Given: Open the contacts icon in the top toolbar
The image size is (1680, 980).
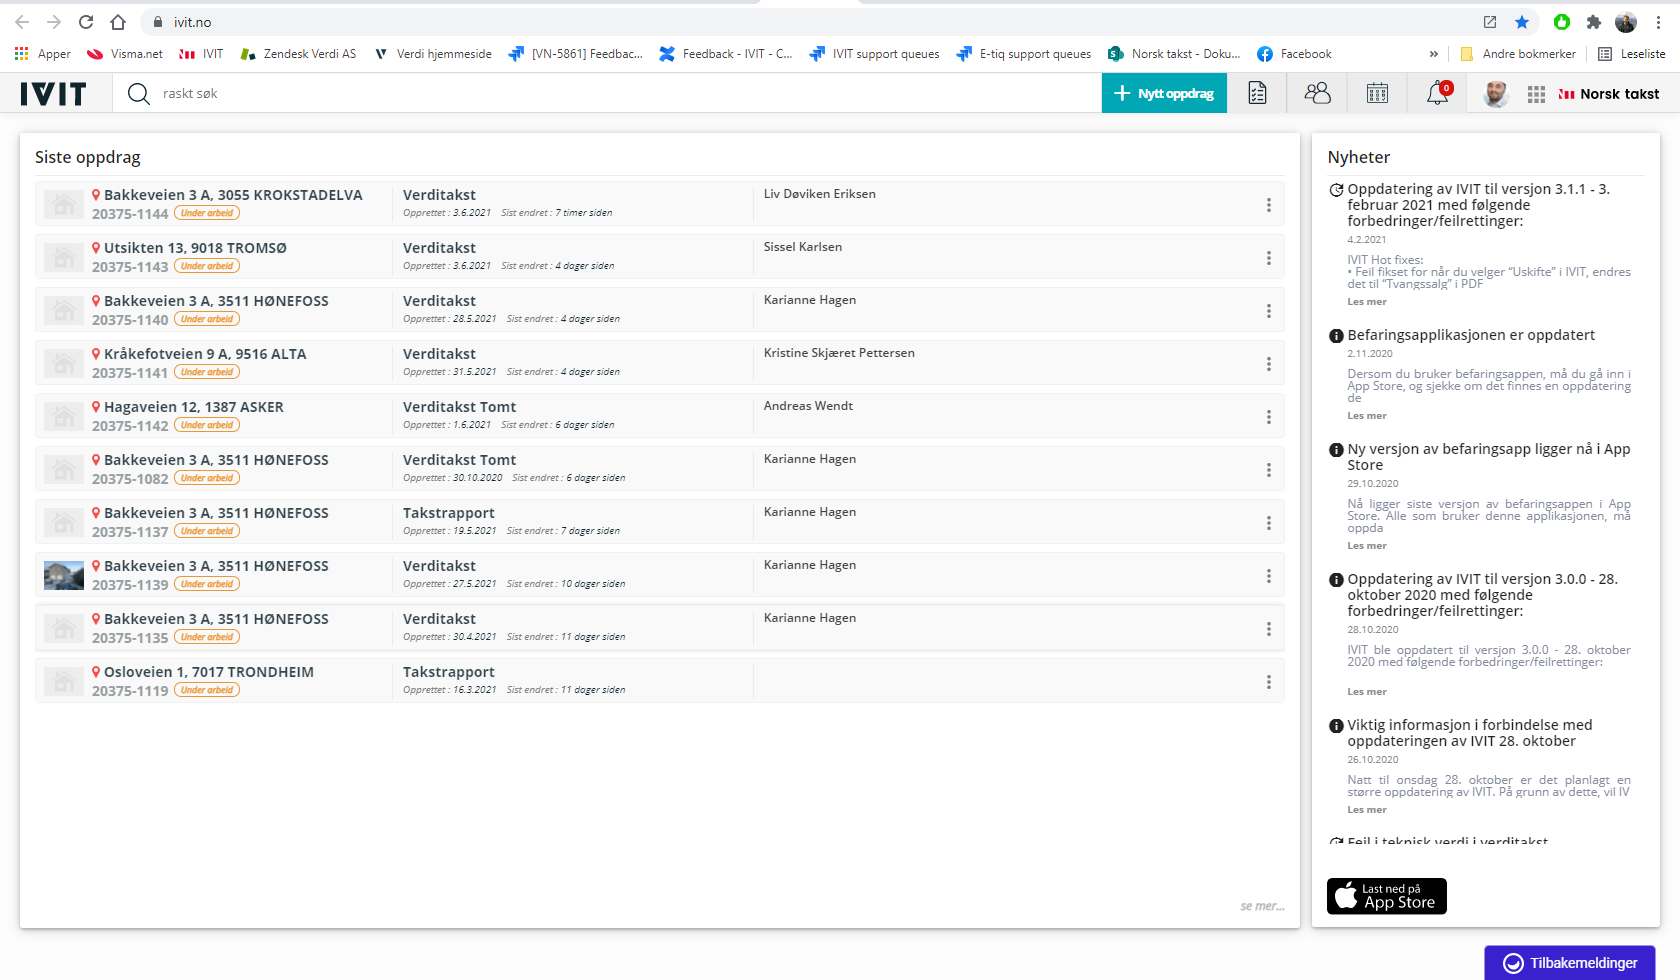Looking at the screenshot, I should [x=1317, y=93].
